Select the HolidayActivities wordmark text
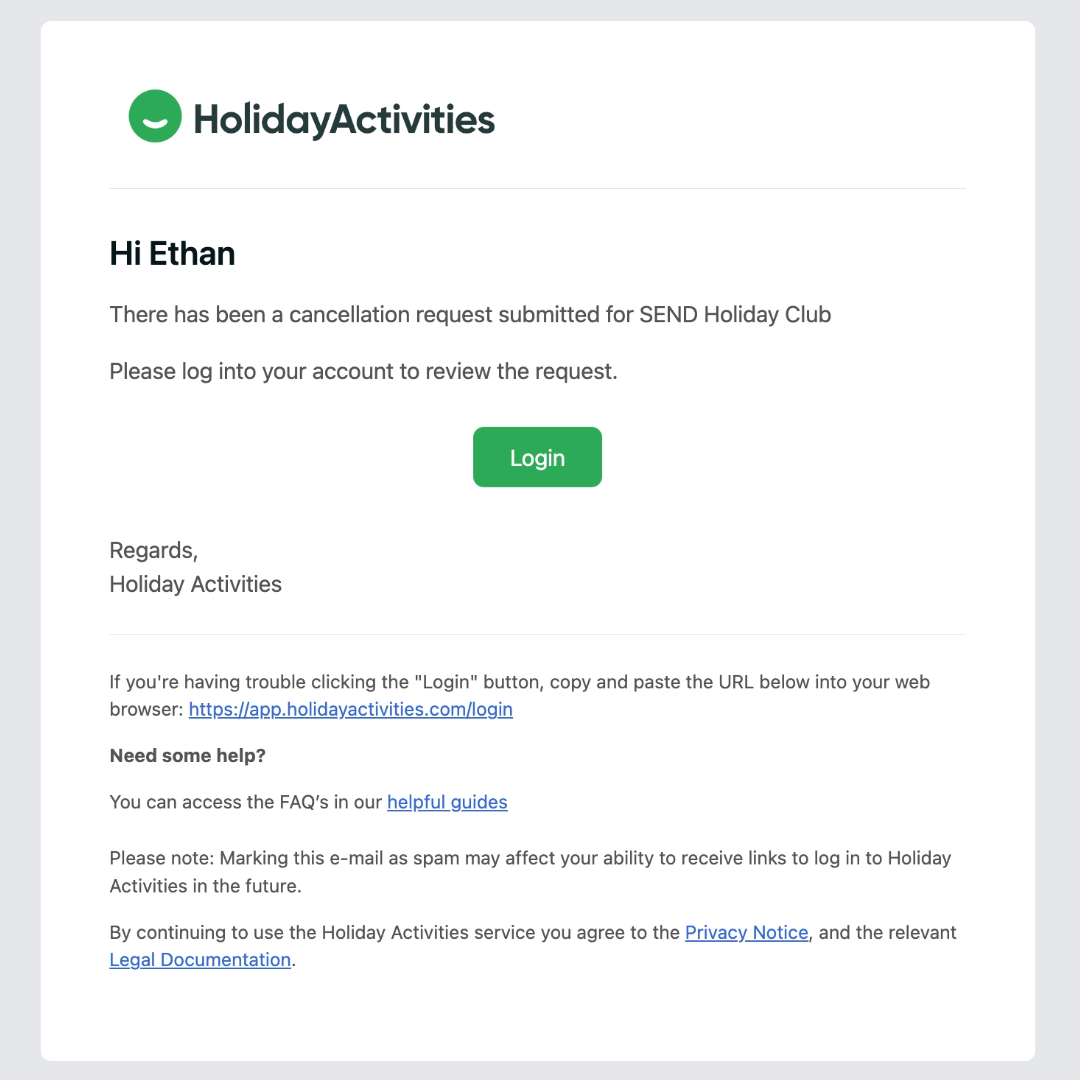This screenshot has height=1080, width=1080. pyautogui.click(x=344, y=117)
